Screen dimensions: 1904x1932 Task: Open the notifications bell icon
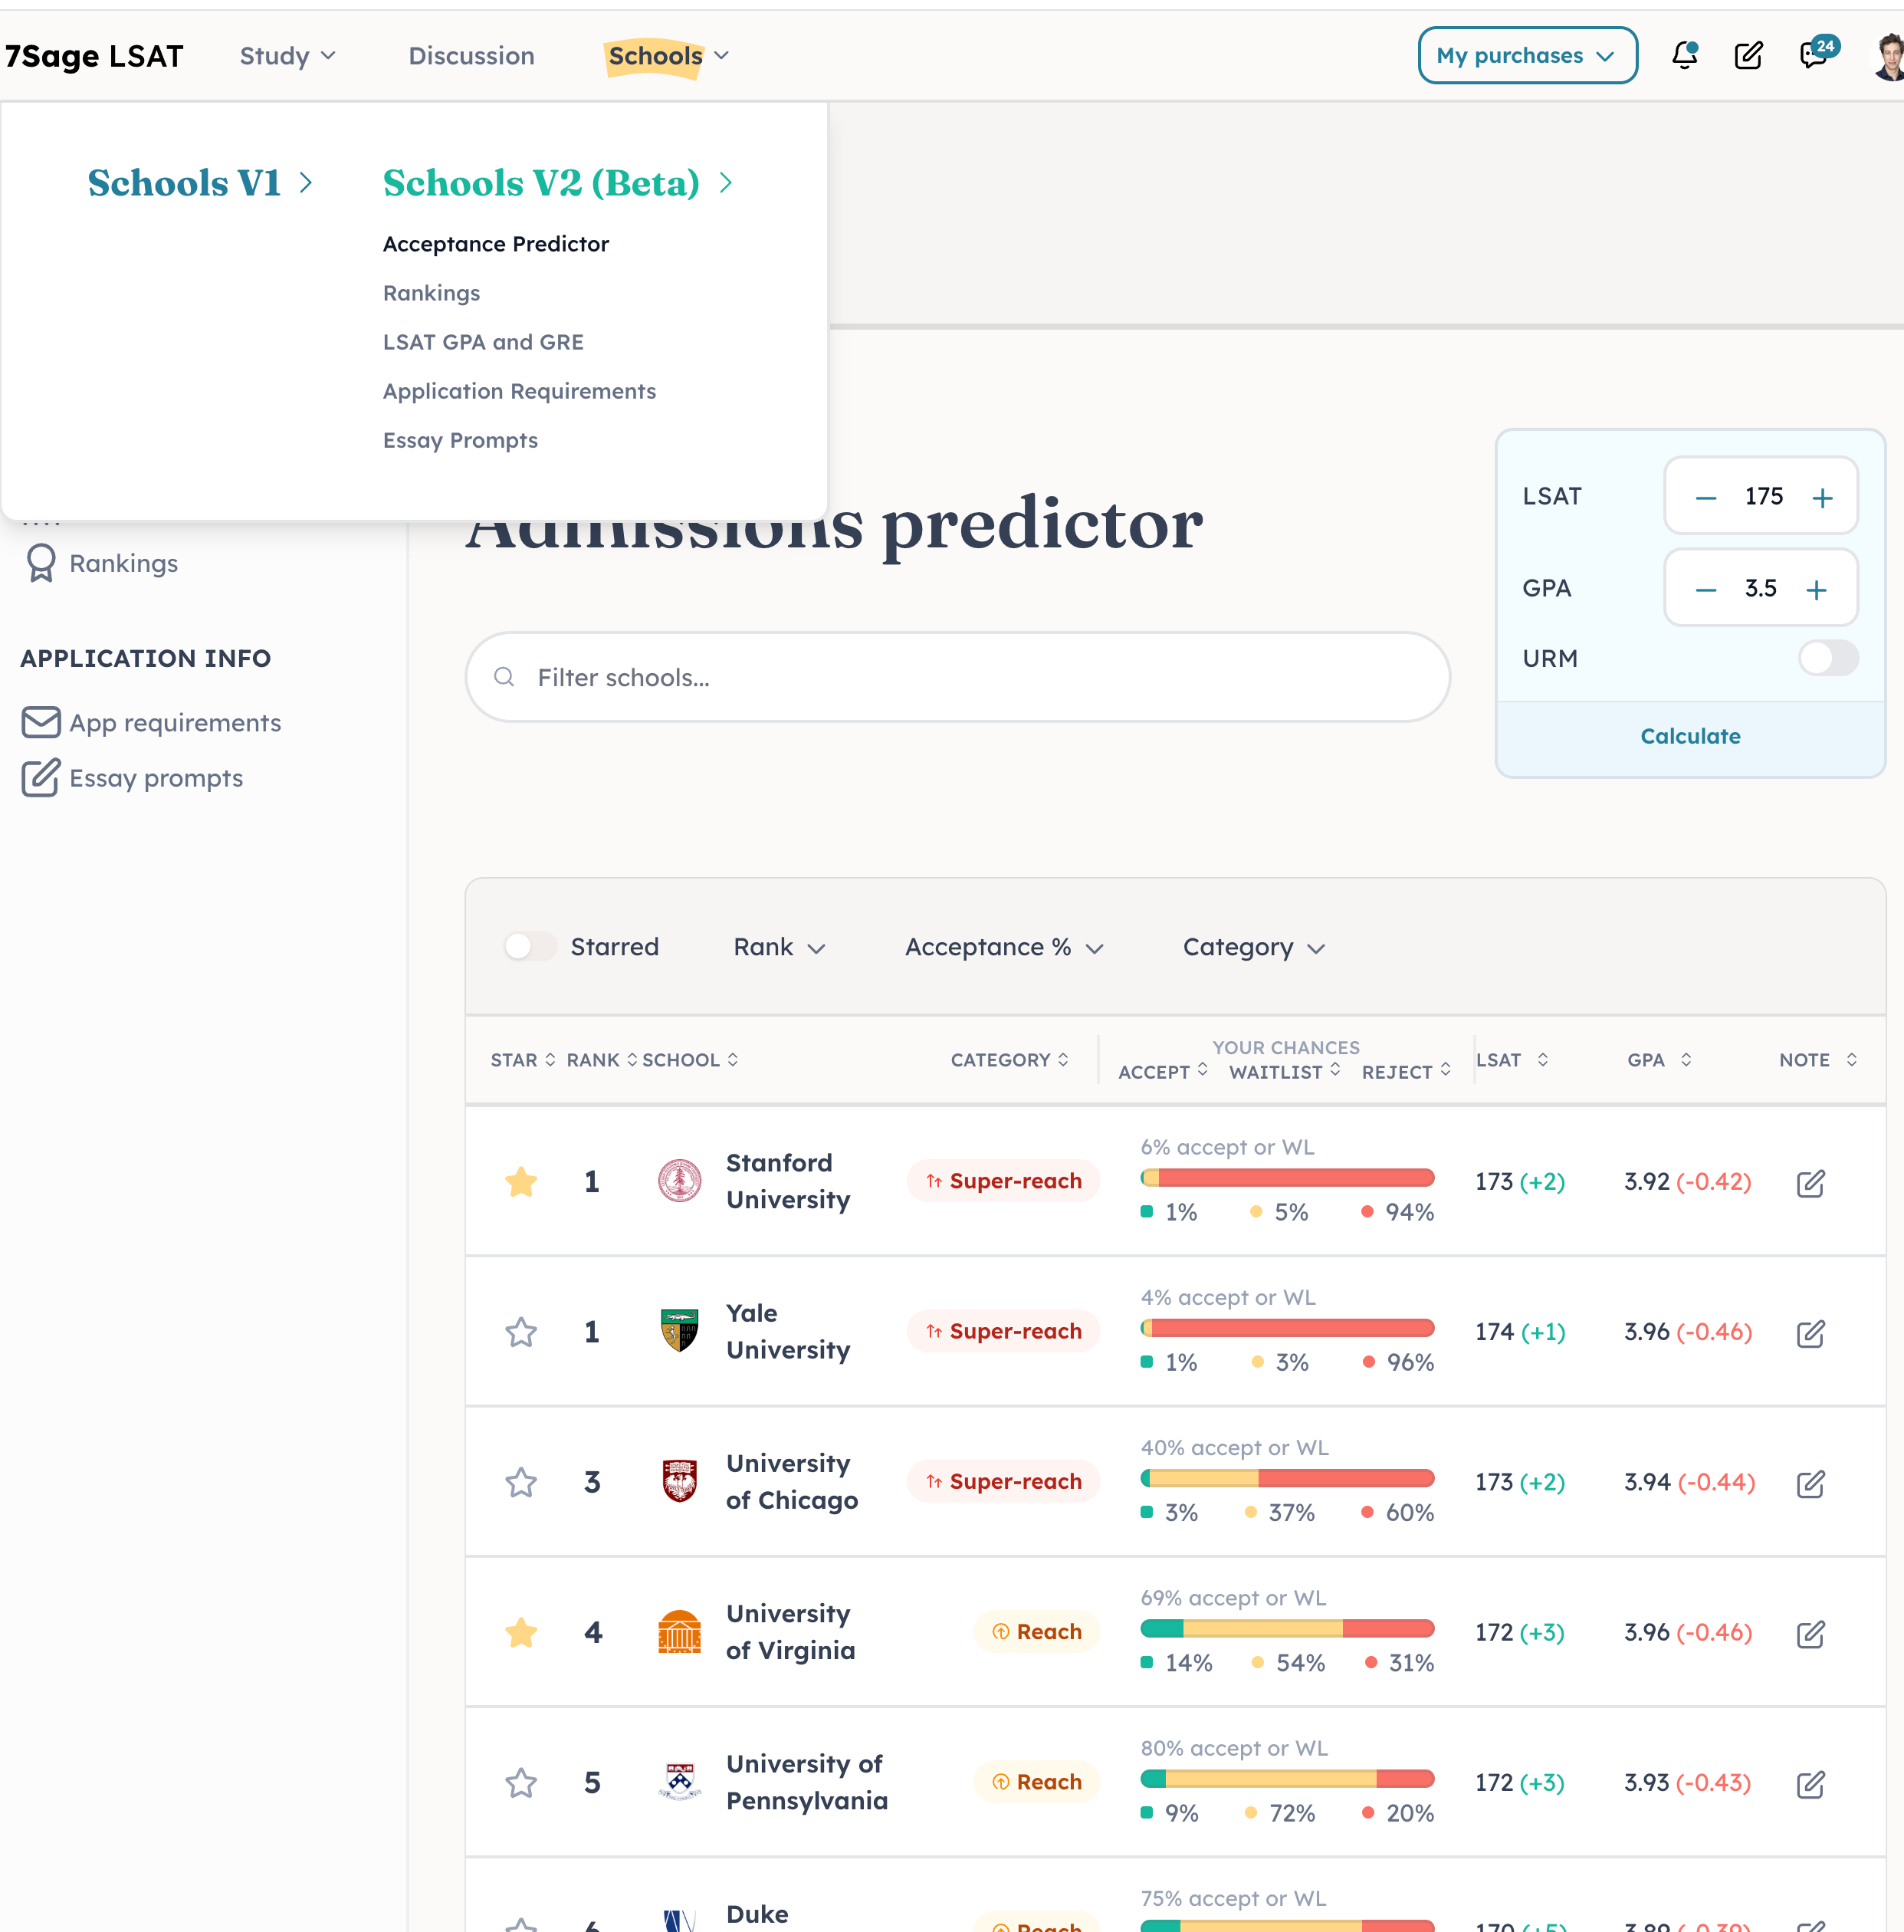(1685, 55)
